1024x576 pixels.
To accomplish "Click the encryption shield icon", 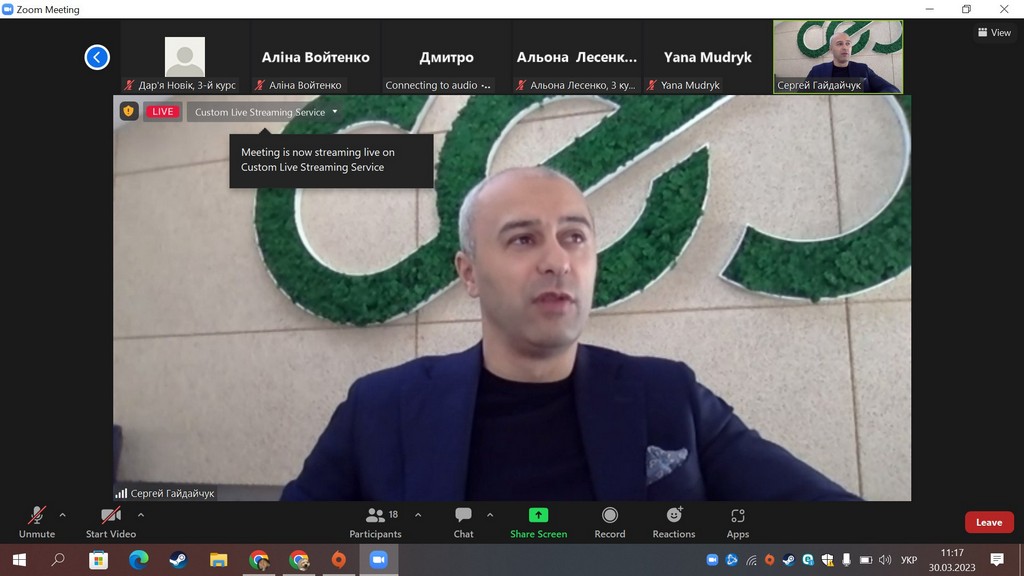I will point(129,111).
